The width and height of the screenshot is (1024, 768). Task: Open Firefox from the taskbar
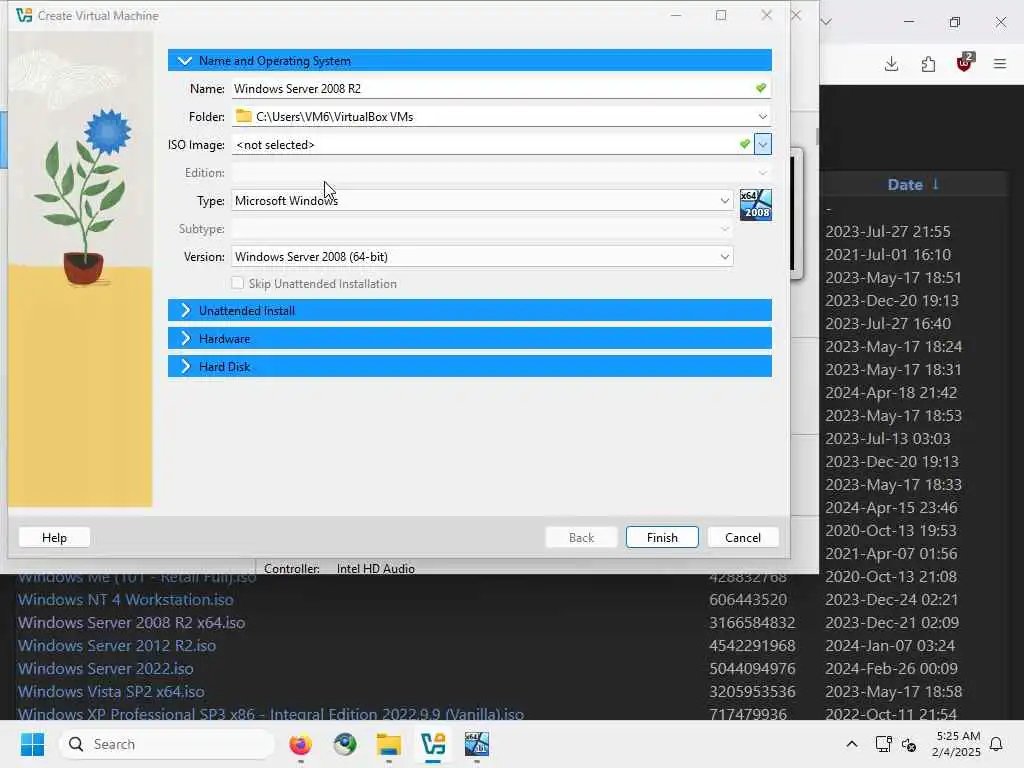300,744
